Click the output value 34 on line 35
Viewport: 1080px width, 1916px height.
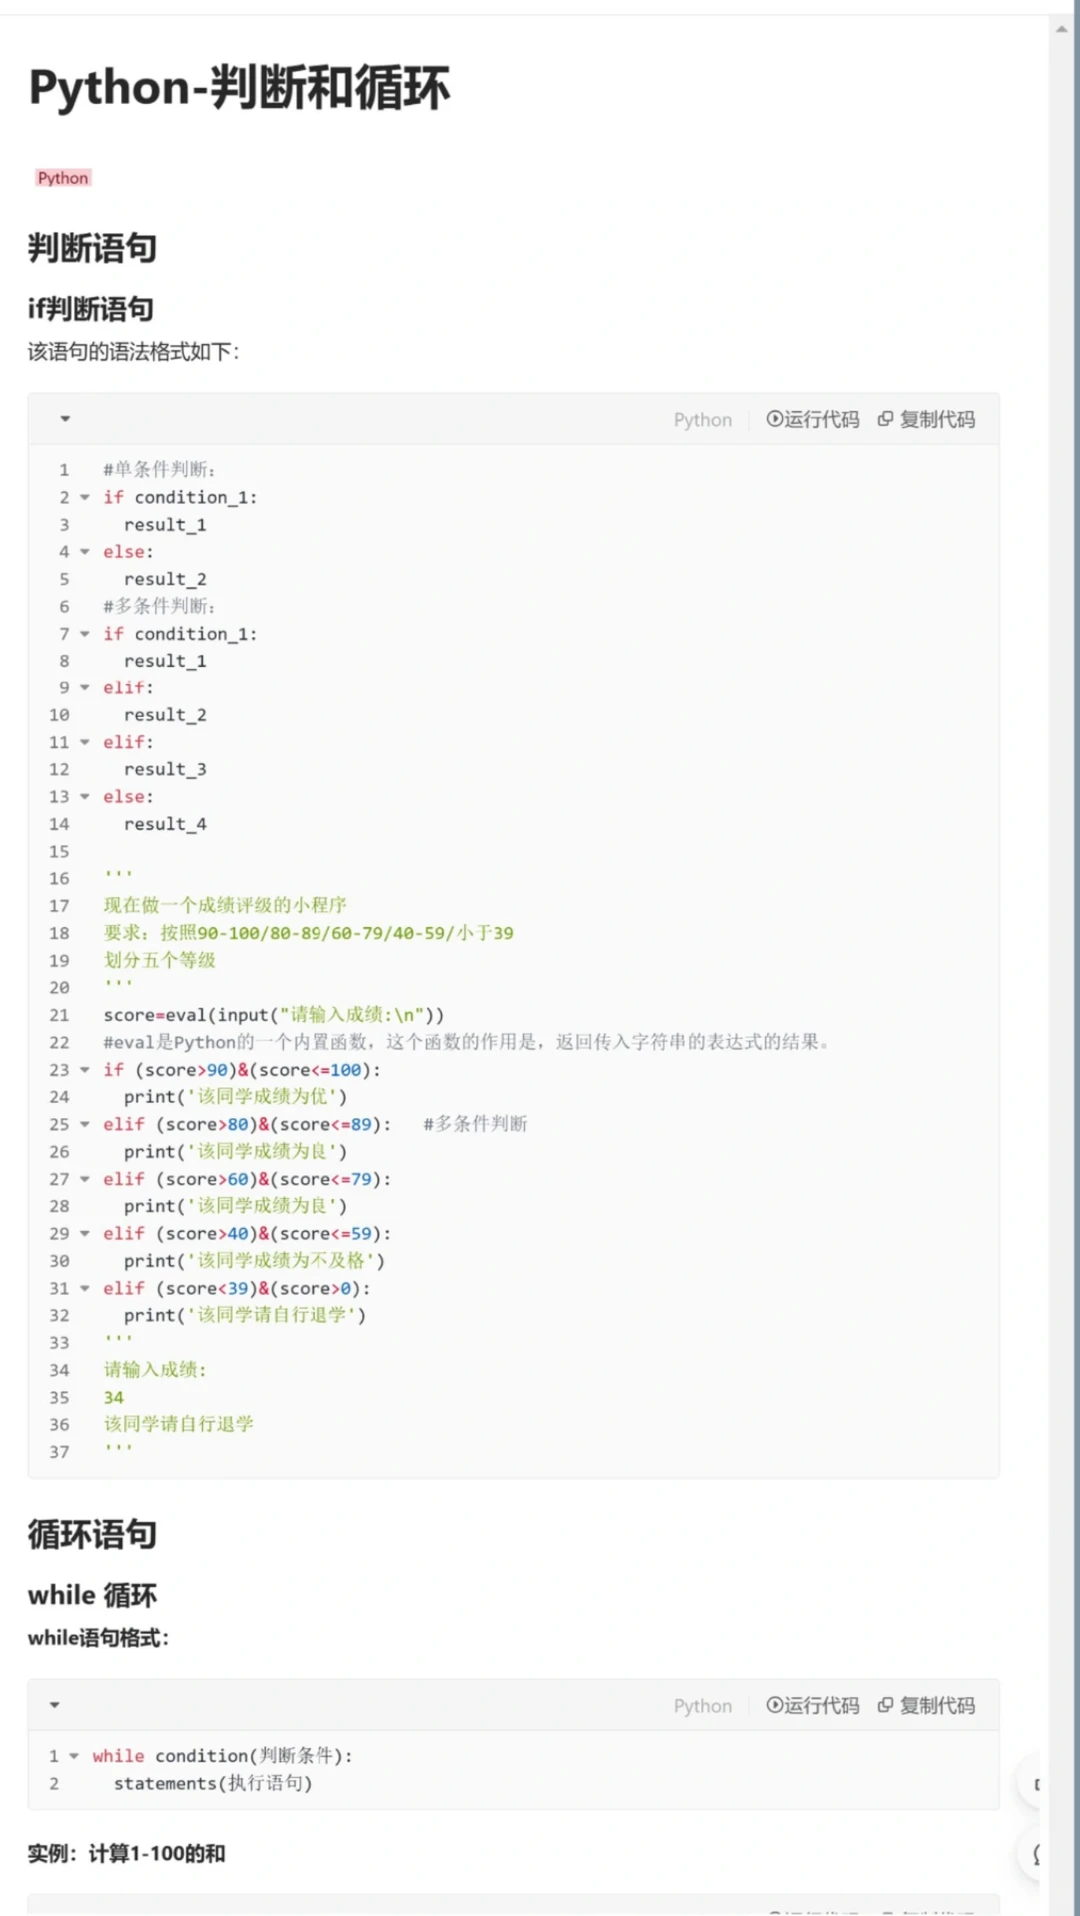coord(113,1397)
